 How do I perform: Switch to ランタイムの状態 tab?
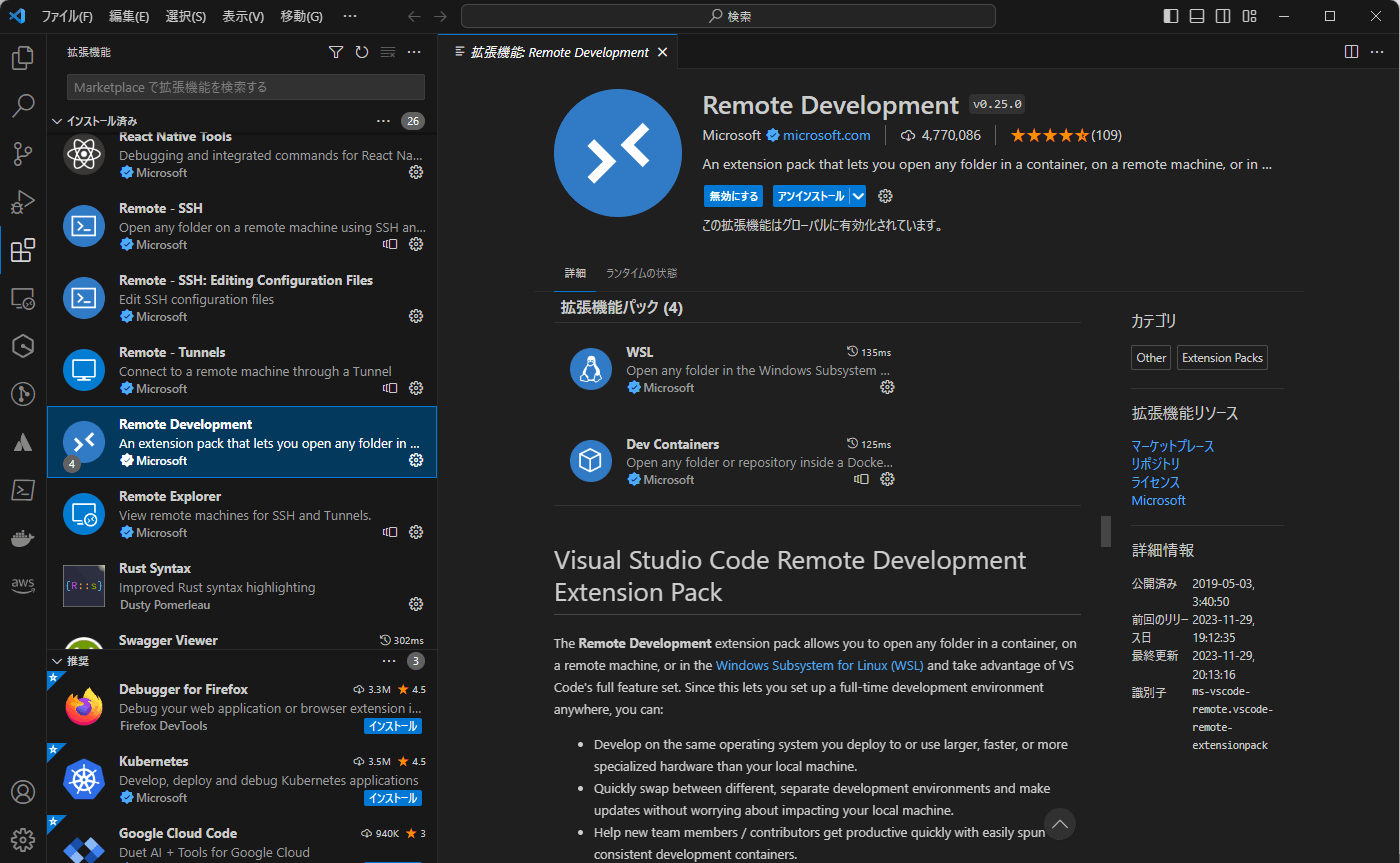pyautogui.click(x=641, y=273)
